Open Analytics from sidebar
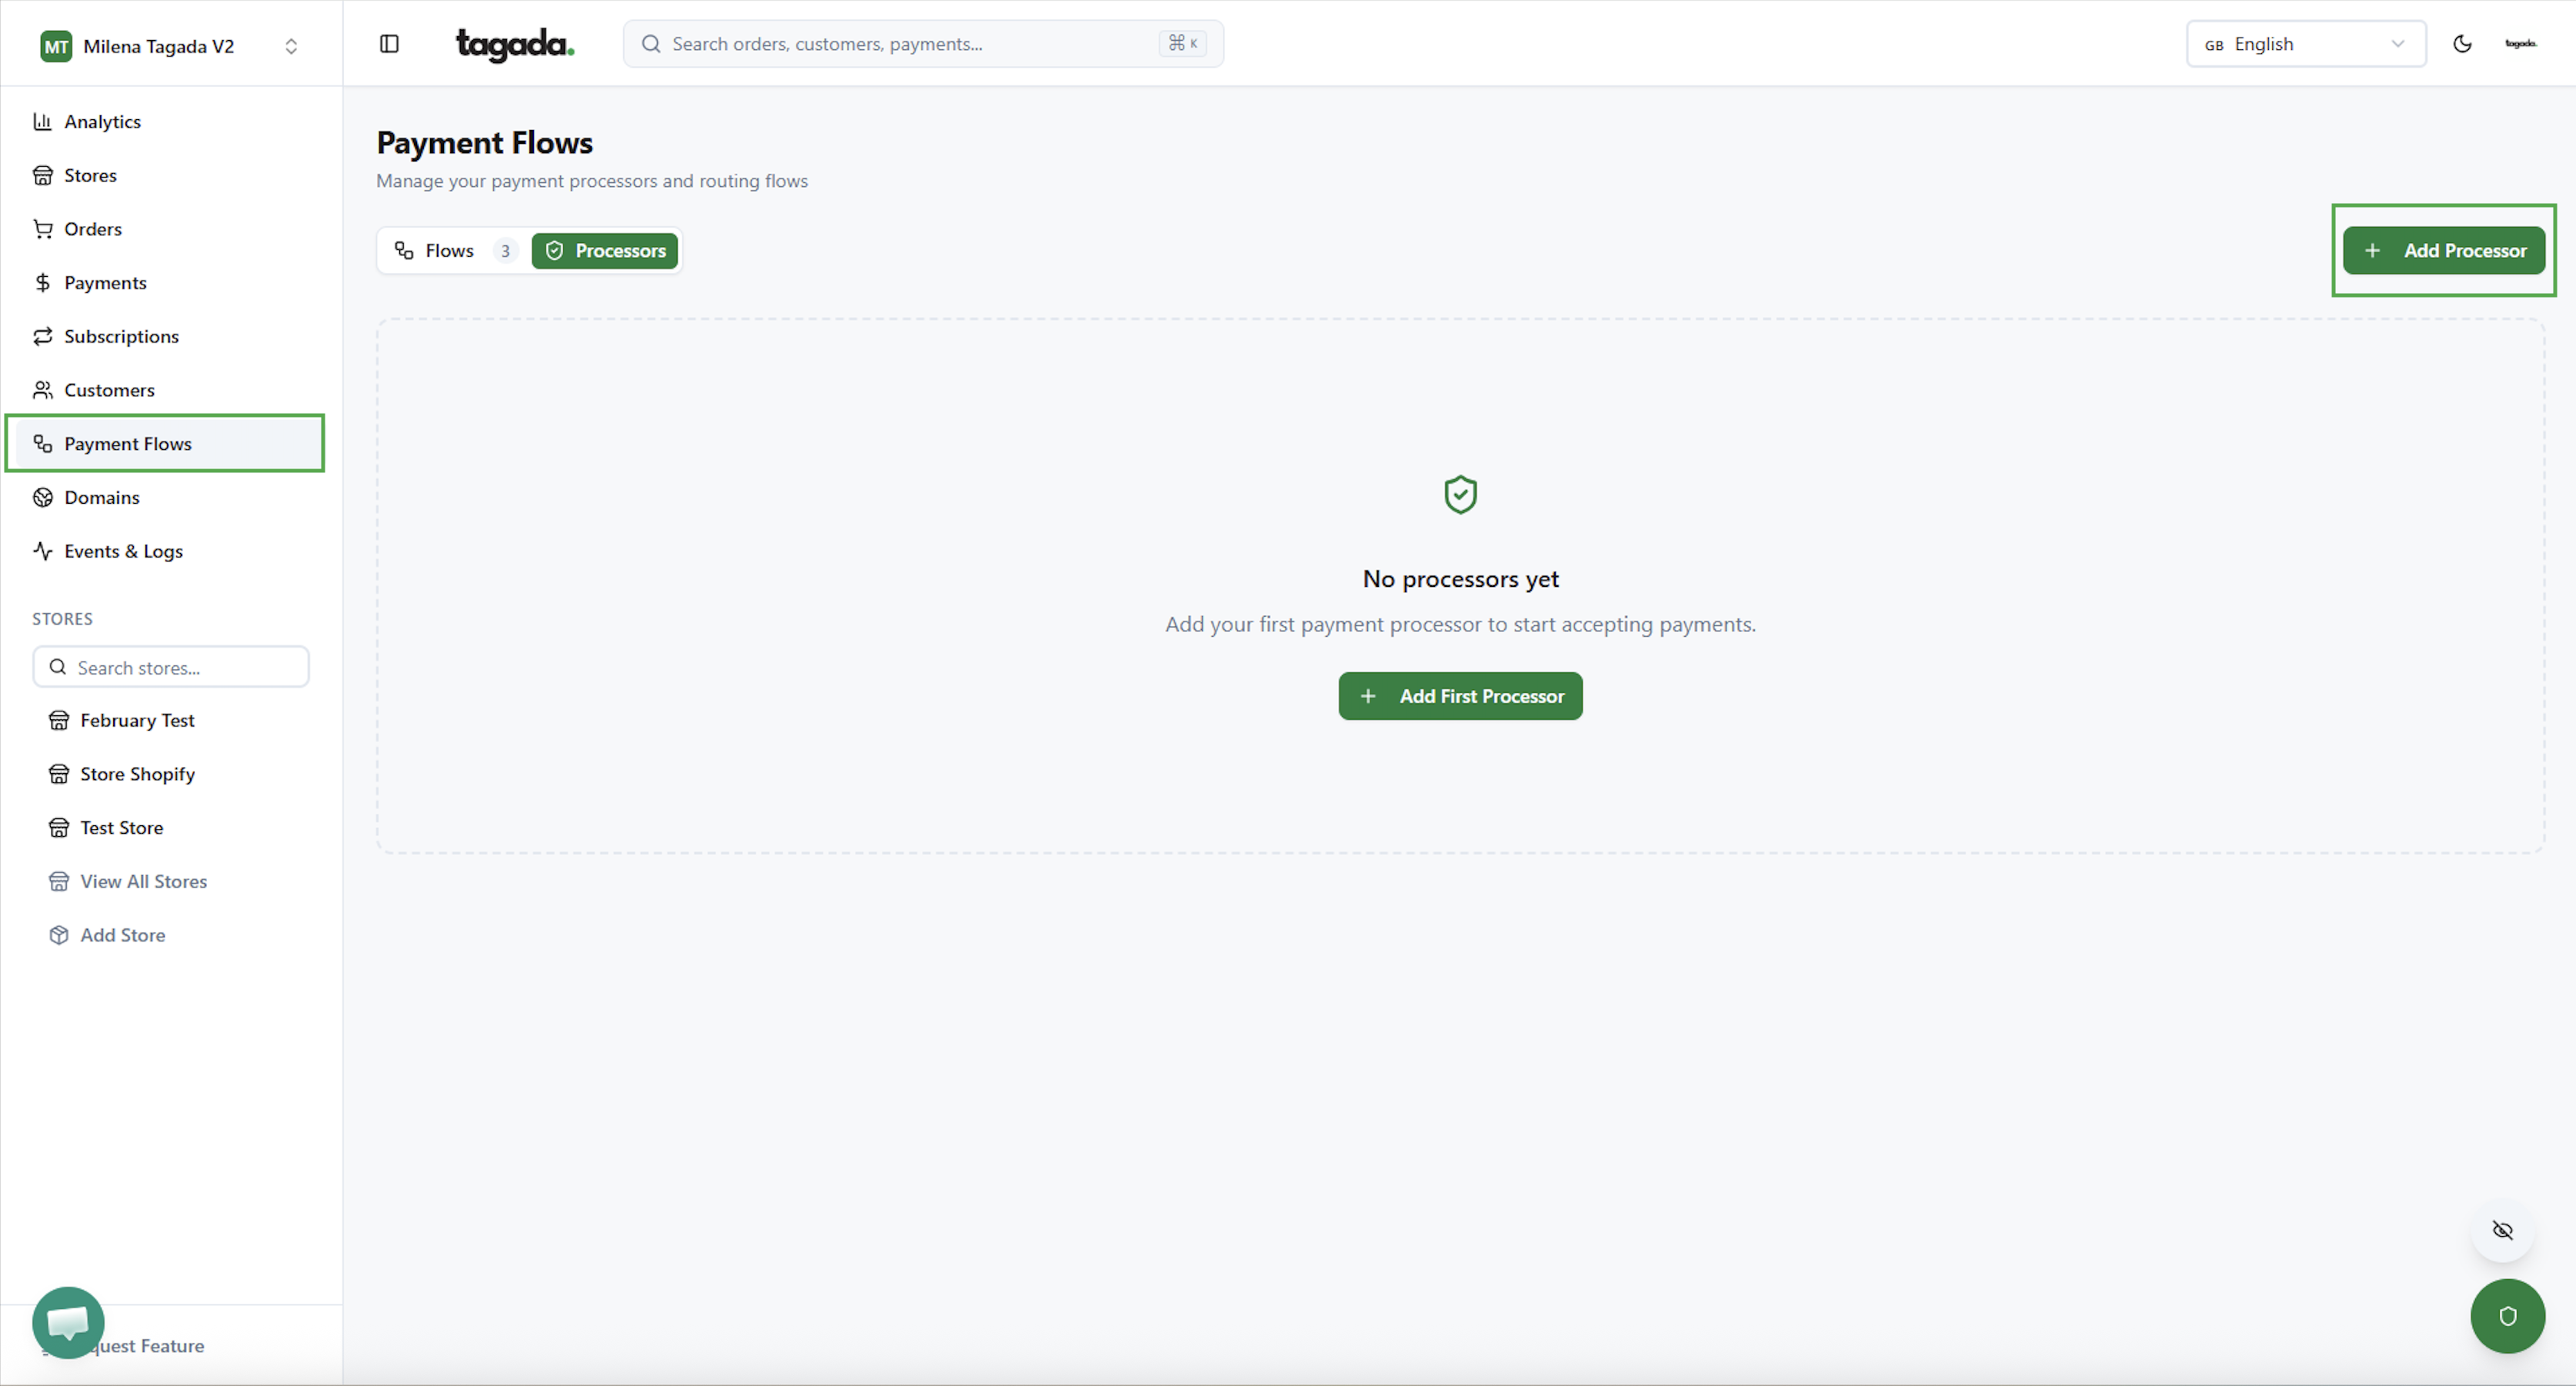 pos(102,122)
